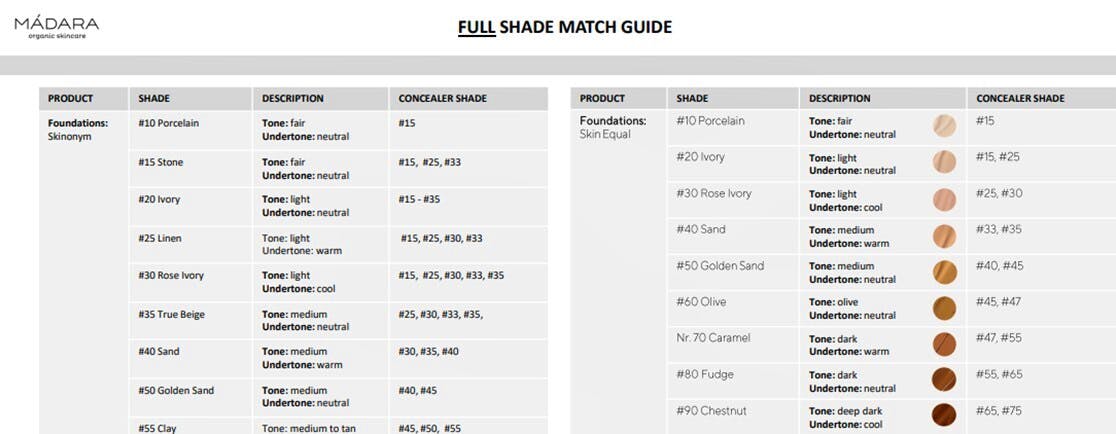Click the #40 Sand swatch circle
Screen dimensions: 1116x434
tap(944, 236)
